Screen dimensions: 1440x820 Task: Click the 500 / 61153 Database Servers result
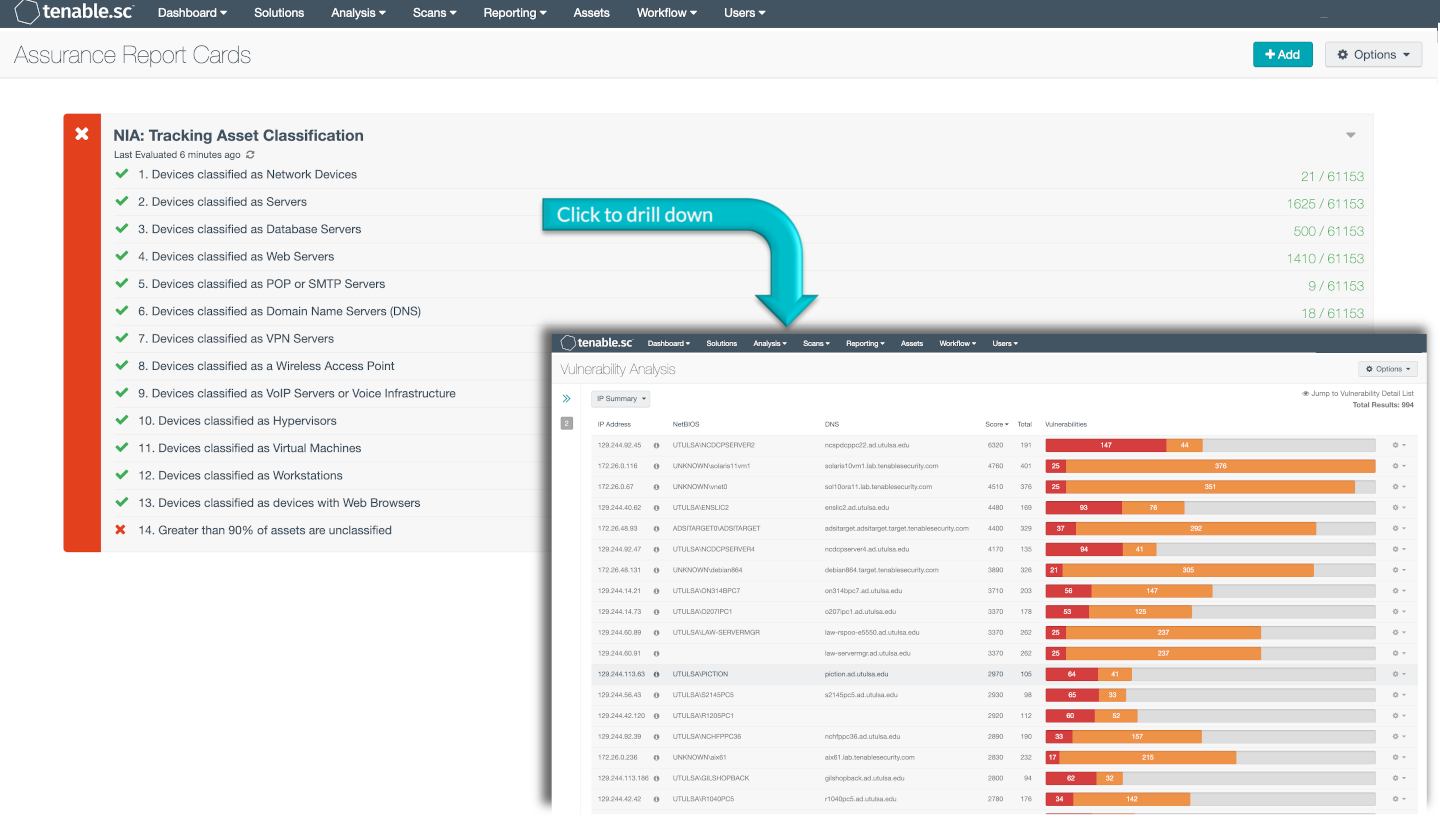tap(1328, 231)
